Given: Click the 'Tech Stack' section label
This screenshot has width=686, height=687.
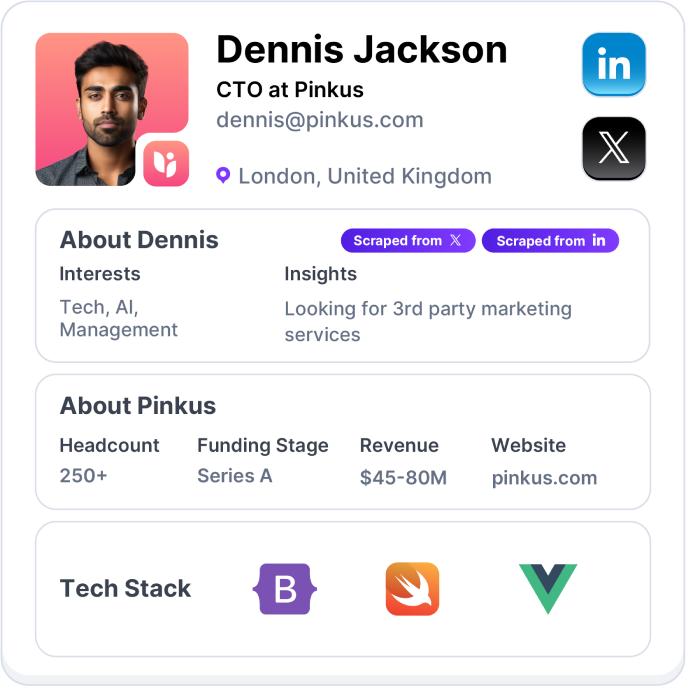Looking at the screenshot, I should point(125,588).
